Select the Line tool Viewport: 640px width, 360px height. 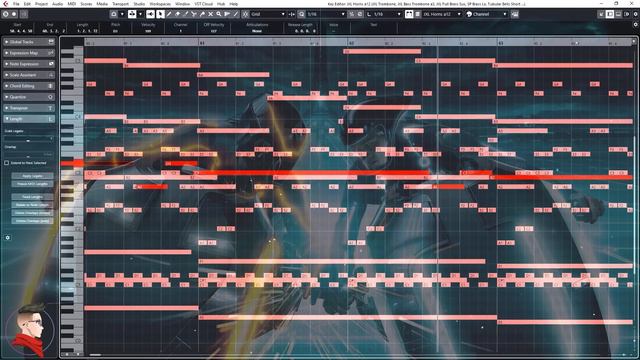(x=236, y=14)
